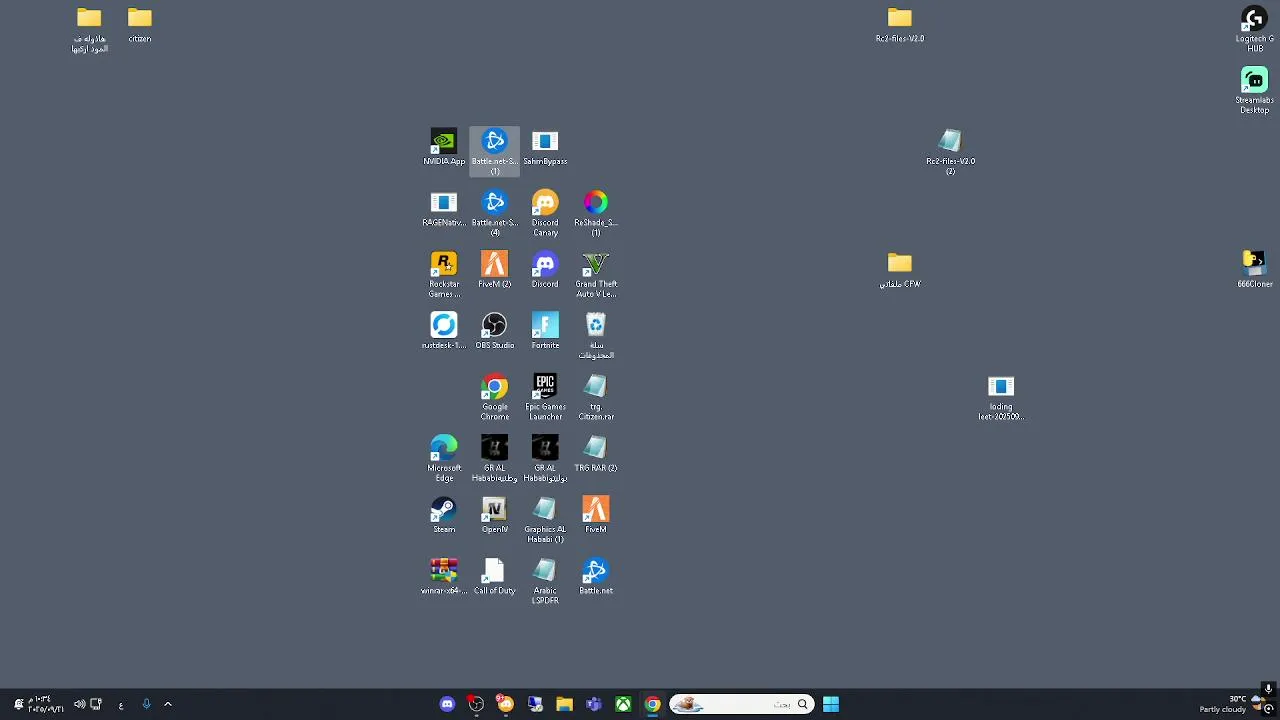
Task: Select the loding file icon on the desktop
Action: pyautogui.click(x=1001, y=397)
